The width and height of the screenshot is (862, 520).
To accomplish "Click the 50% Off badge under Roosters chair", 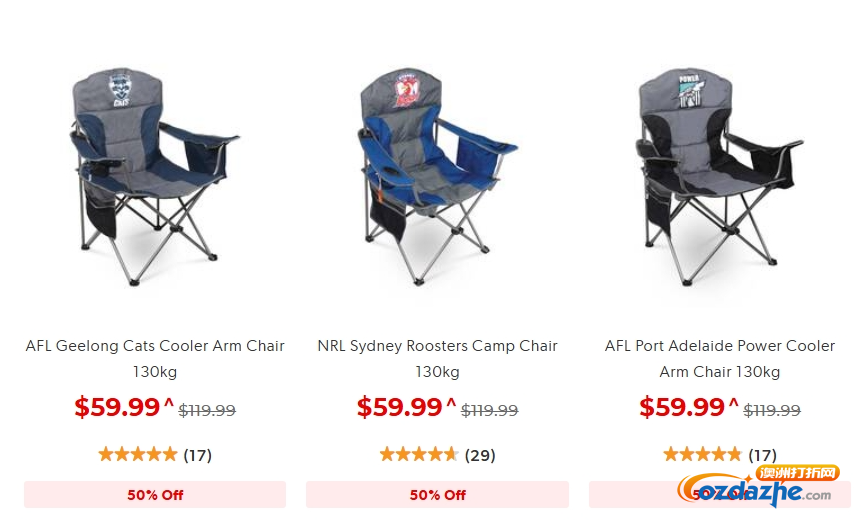I will (437, 495).
